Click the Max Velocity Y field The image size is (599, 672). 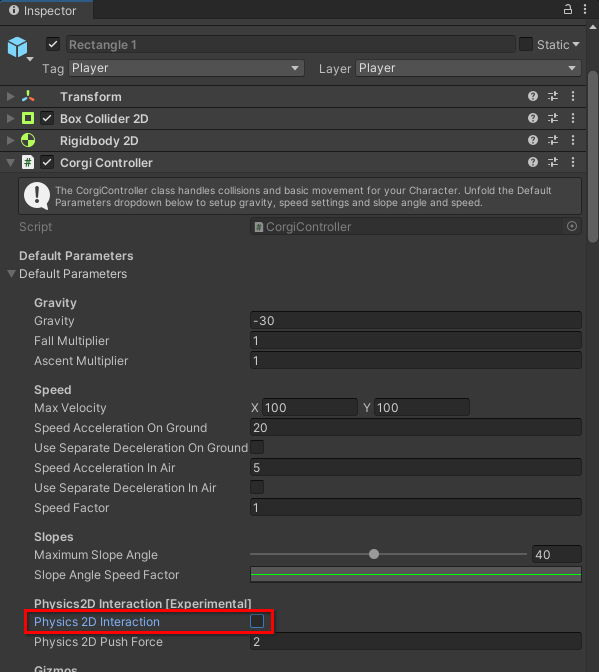pyautogui.click(x=422, y=407)
